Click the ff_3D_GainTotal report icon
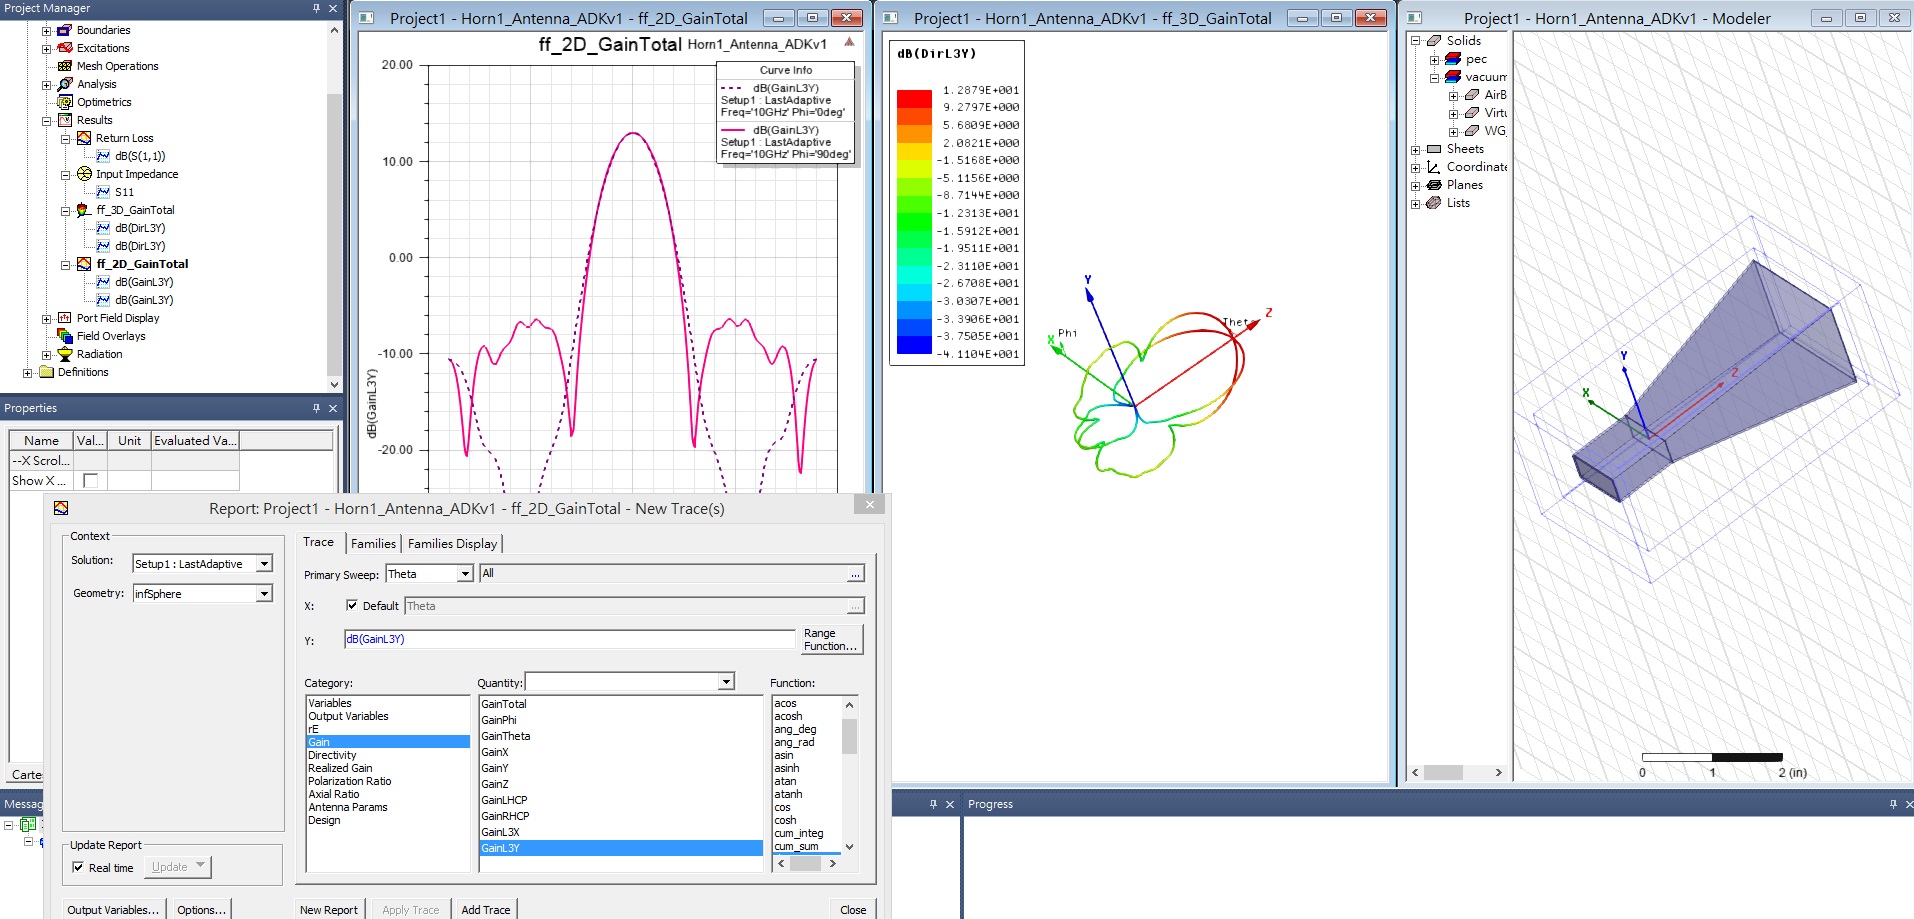 click(x=84, y=210)
